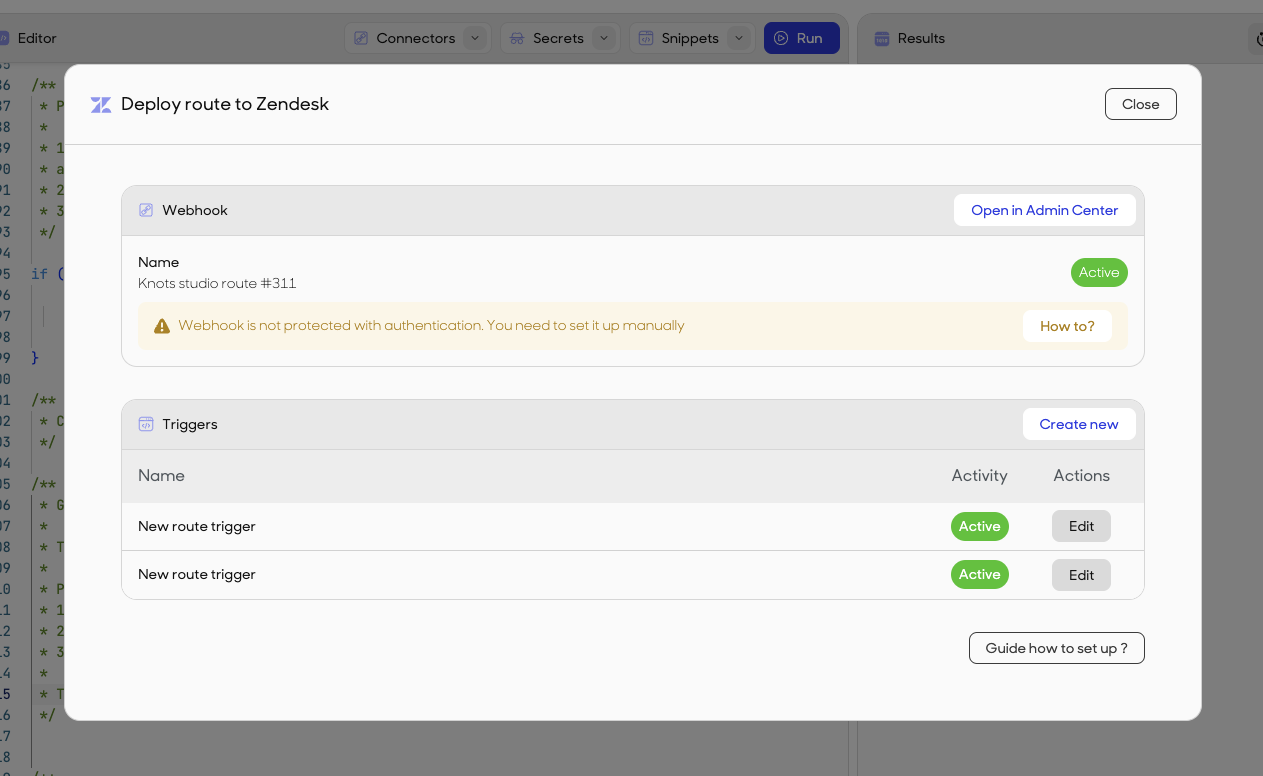Click the Deploy route to Zendesk title
The image size is (1263, 776).
(x=225, y=104)
